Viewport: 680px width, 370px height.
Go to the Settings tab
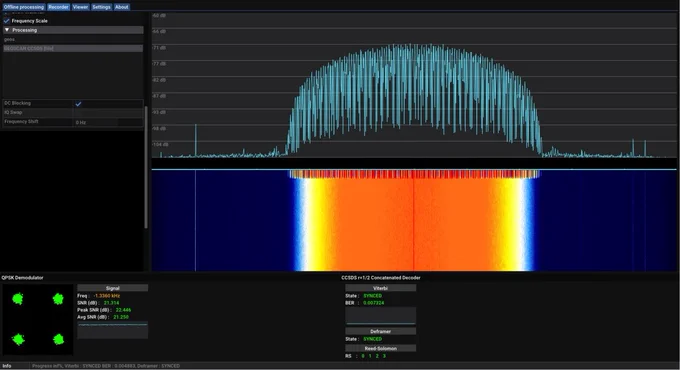click(101, 7)
